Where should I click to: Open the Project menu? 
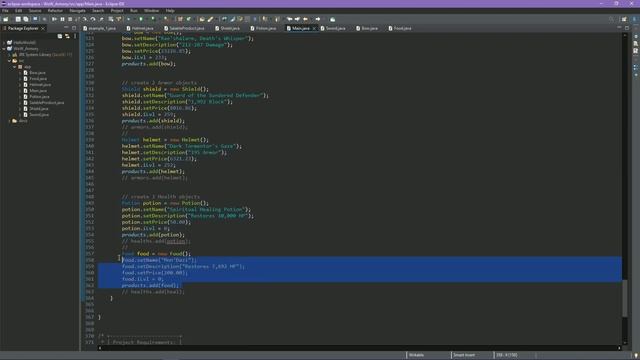pyautogui.click(x=117, y=11)
